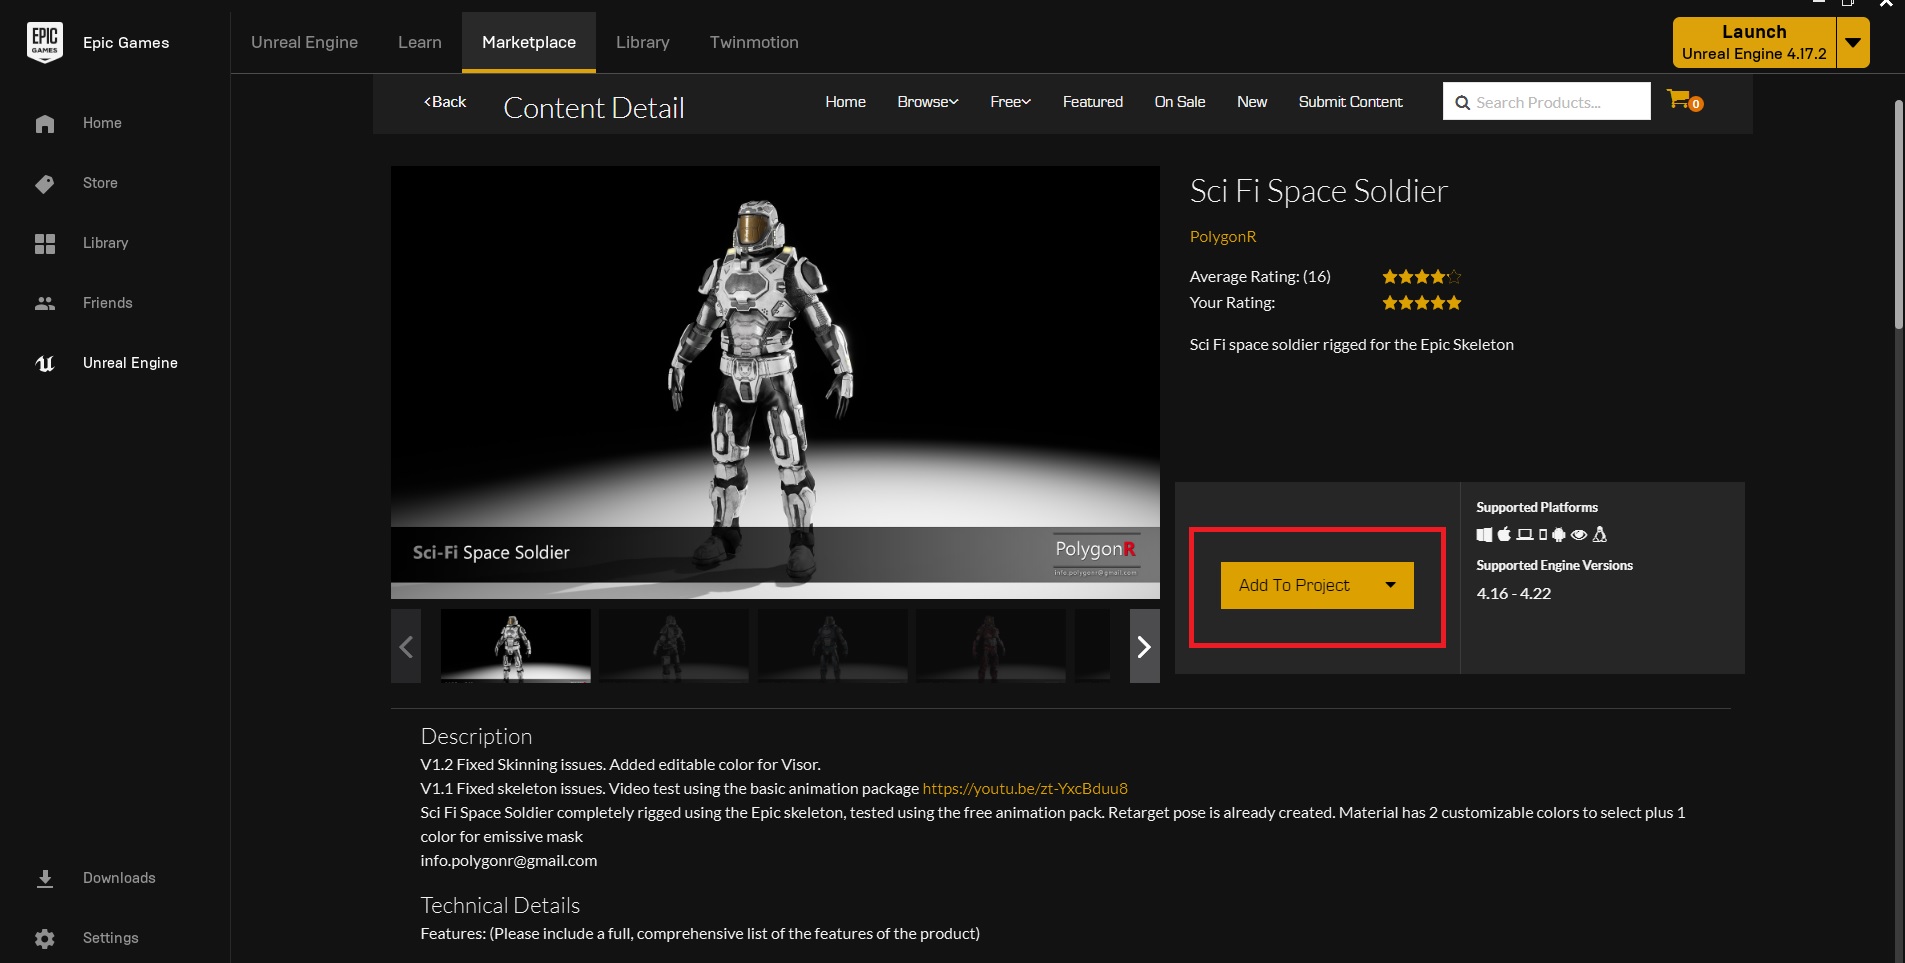1905x963 pixels.
Task: Expand the Free dropdown menu
Action: [x=1010, y=102]
